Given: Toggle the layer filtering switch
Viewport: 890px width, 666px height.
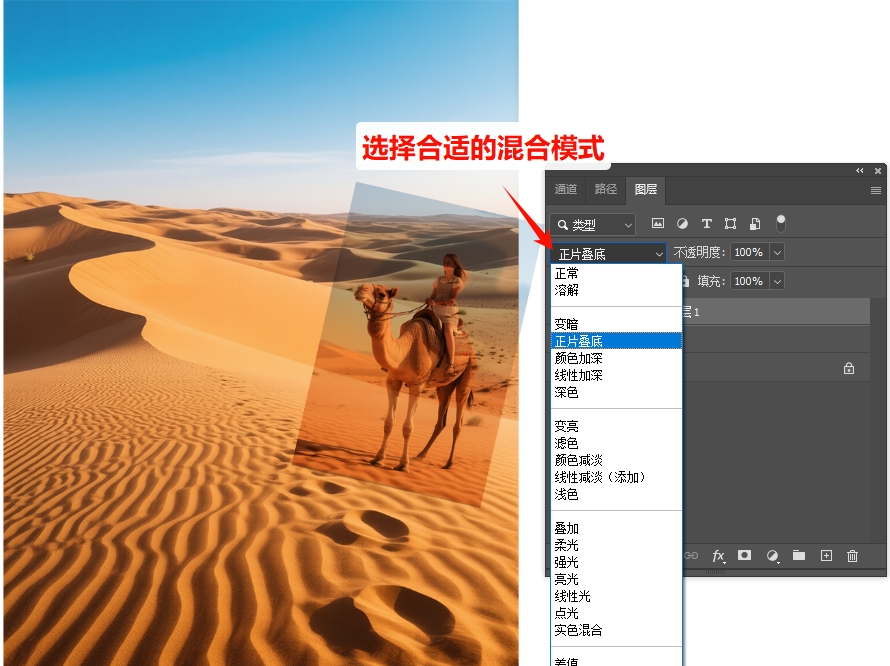Looking at the screenshot, I should pos(781,223).
